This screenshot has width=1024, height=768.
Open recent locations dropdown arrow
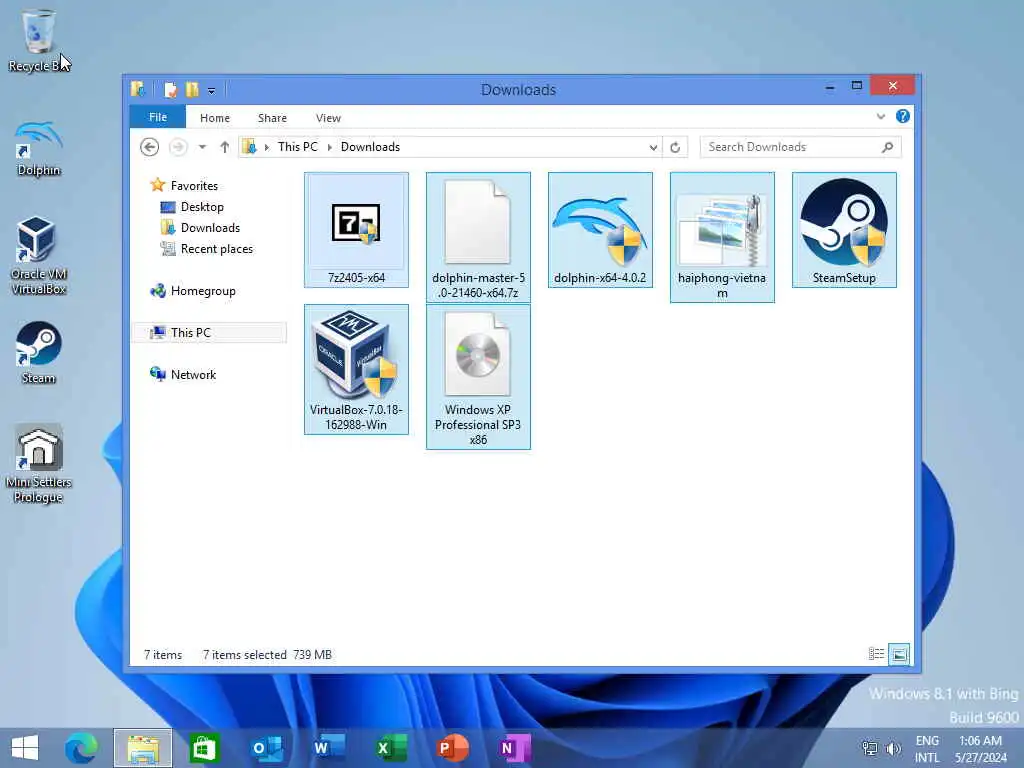click(x=202, y=147)
